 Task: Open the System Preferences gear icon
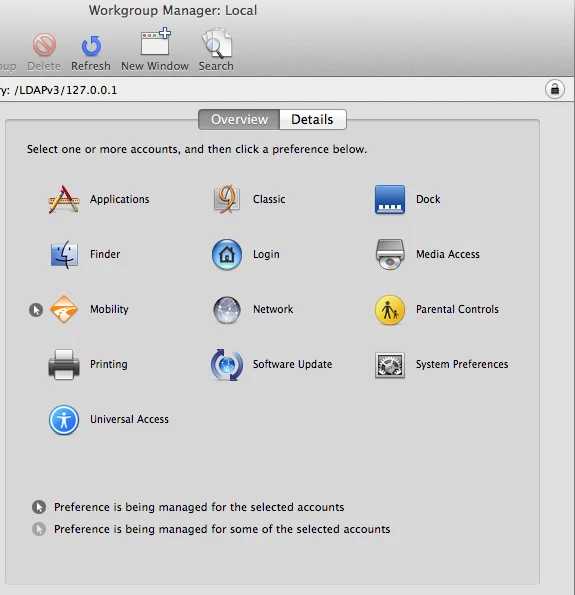coord(390,365)
